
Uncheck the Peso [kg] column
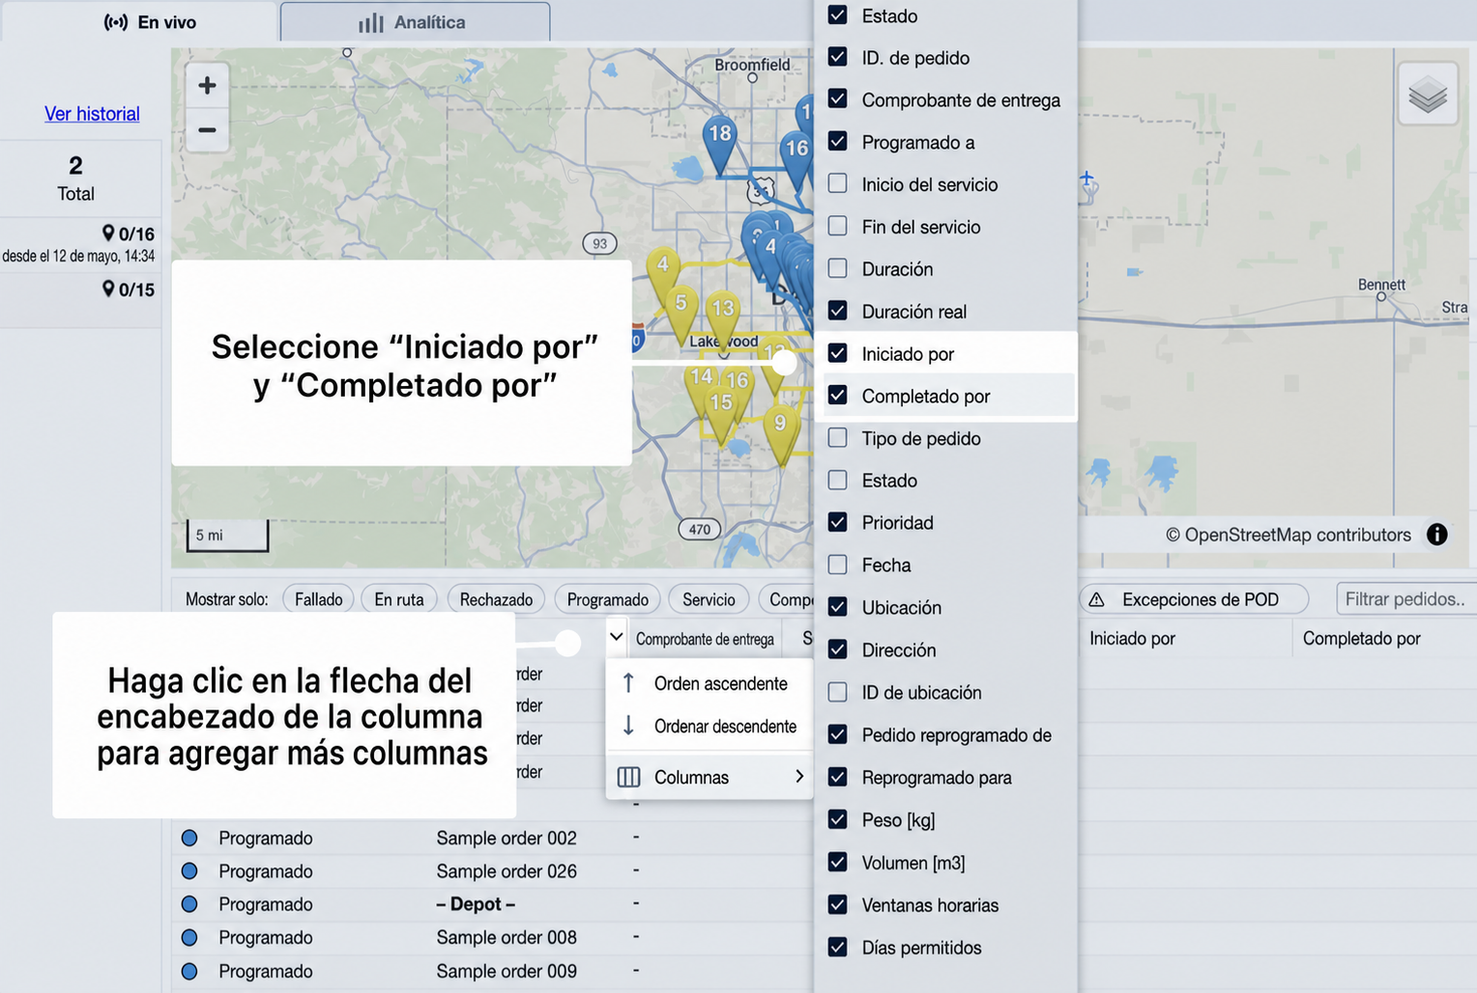[x=838, y=819]
